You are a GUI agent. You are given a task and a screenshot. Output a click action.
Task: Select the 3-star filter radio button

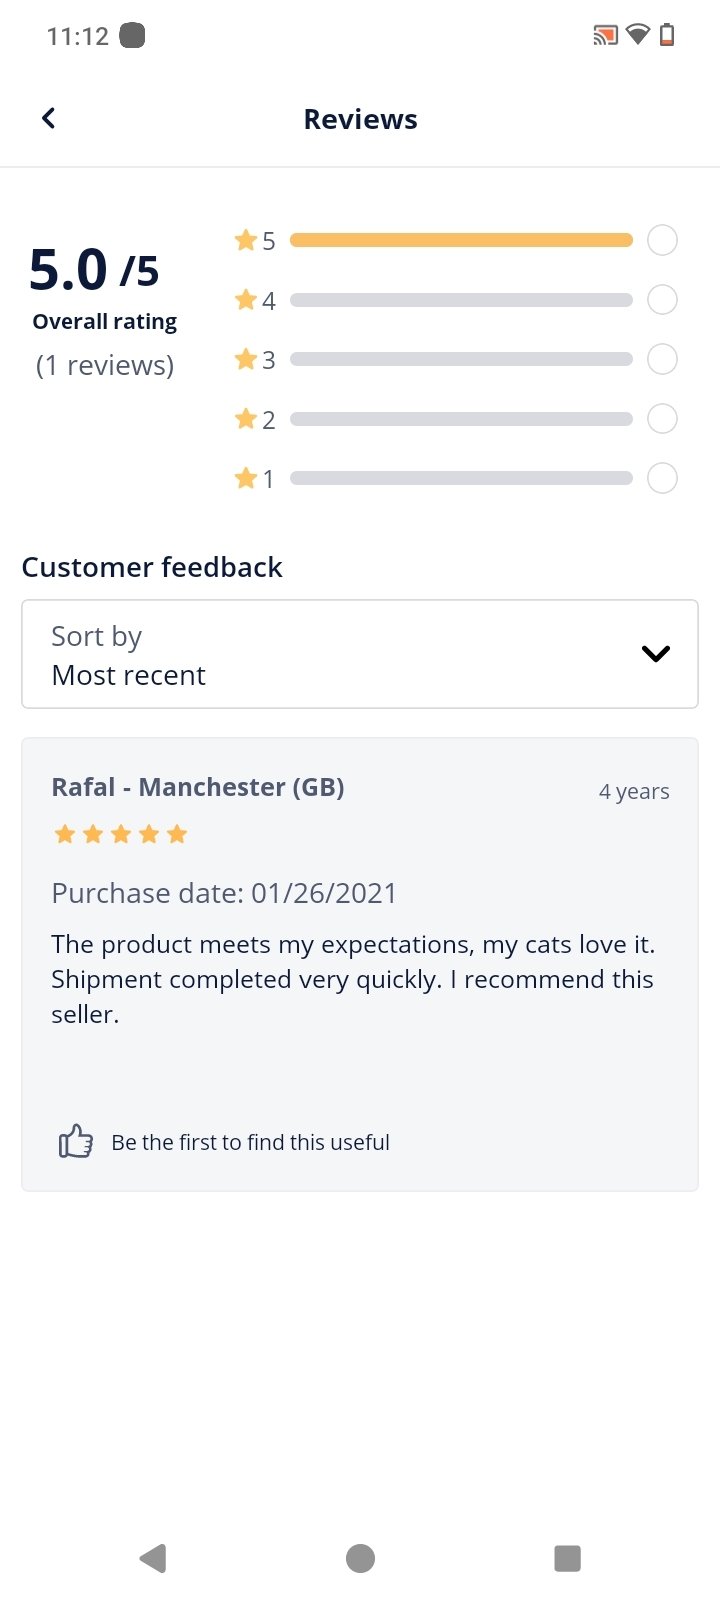[x=662, y=359]
